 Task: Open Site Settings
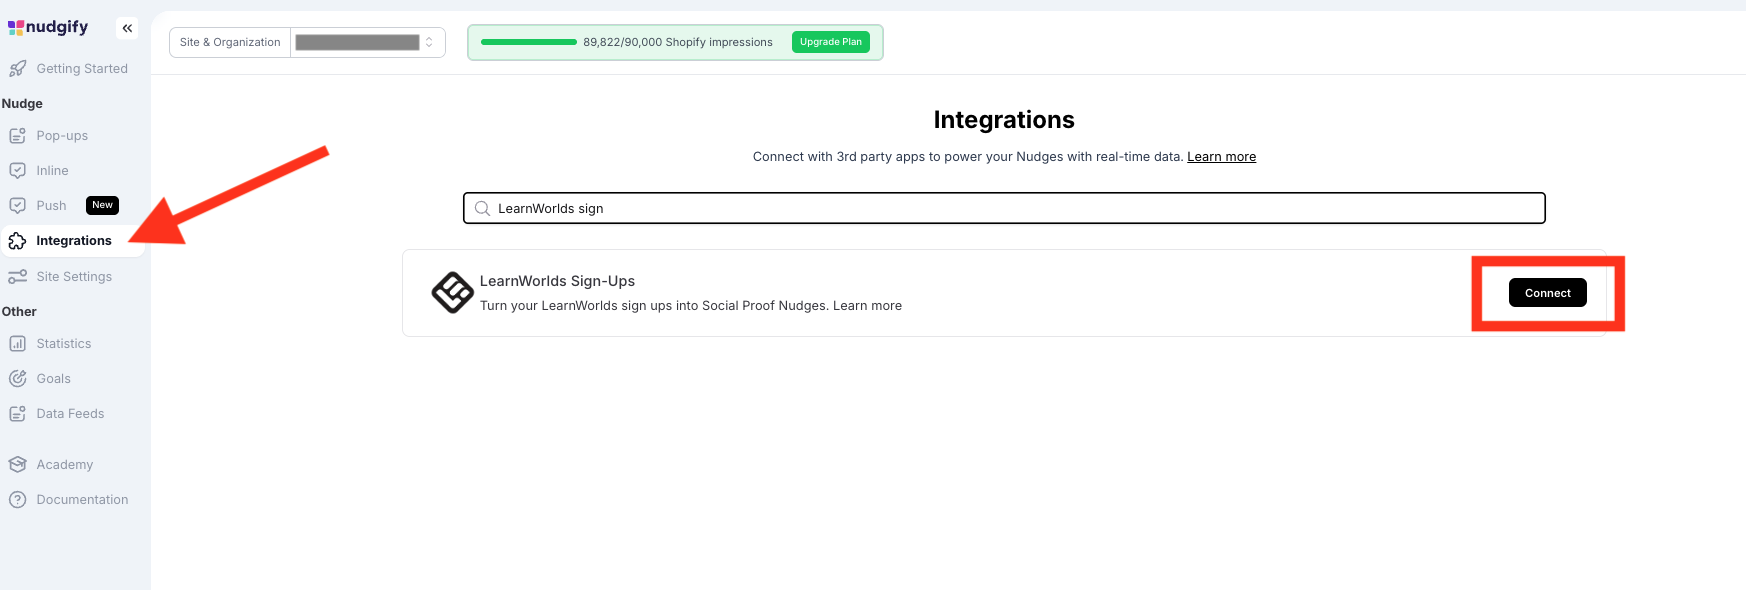tap(74, 277)
